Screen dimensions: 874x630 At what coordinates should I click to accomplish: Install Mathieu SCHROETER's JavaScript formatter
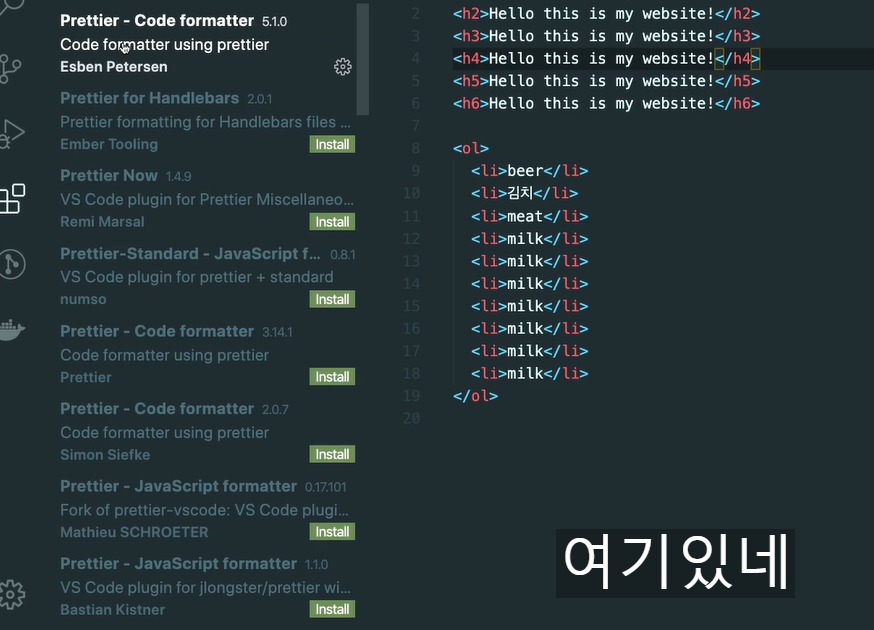332,532
